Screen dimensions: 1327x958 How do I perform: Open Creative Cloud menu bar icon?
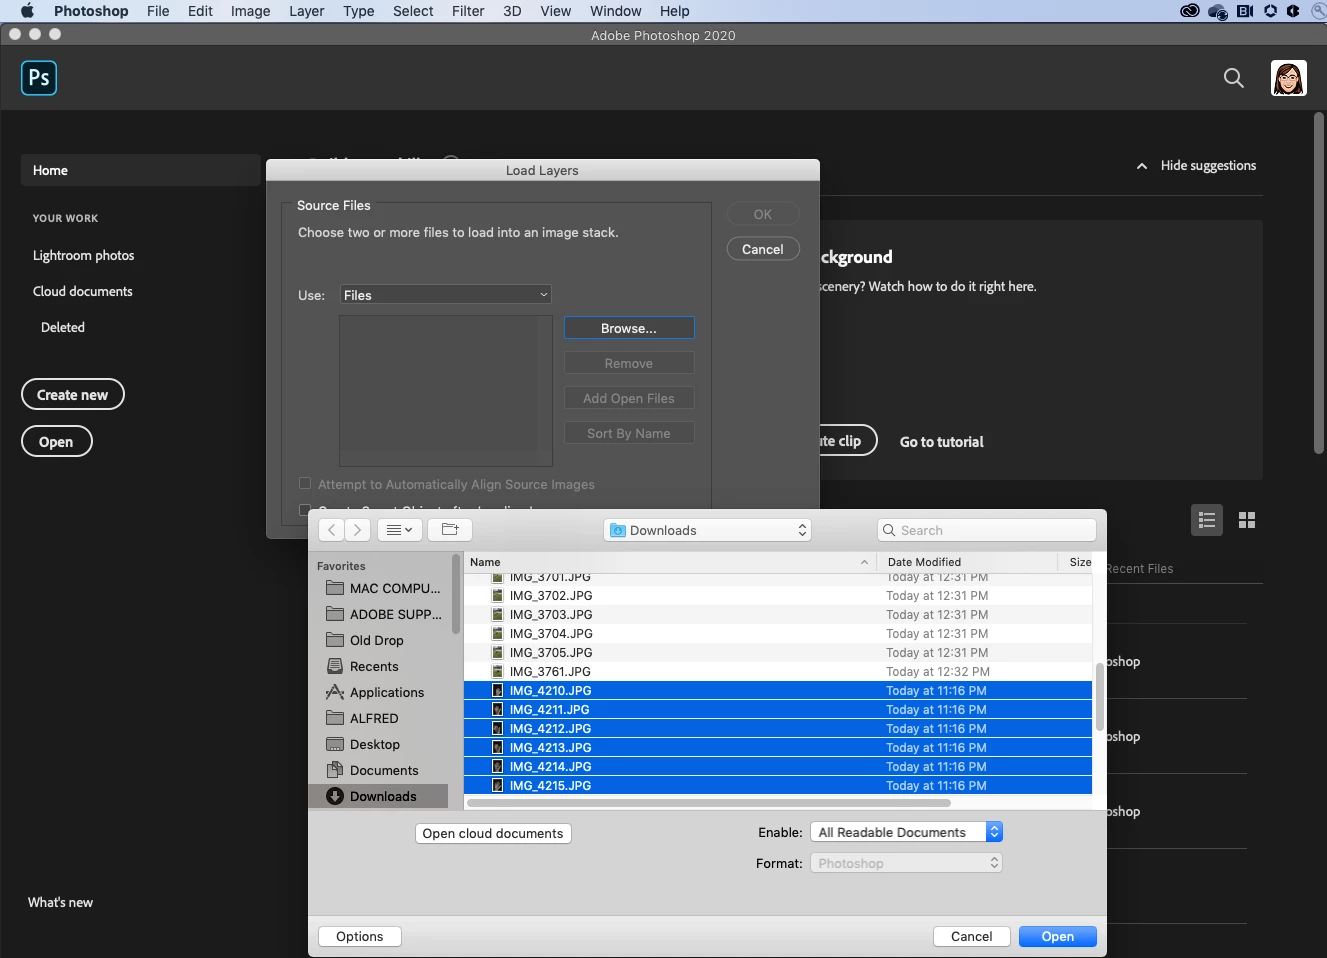pyautogui.click(x=1190, y=11)
